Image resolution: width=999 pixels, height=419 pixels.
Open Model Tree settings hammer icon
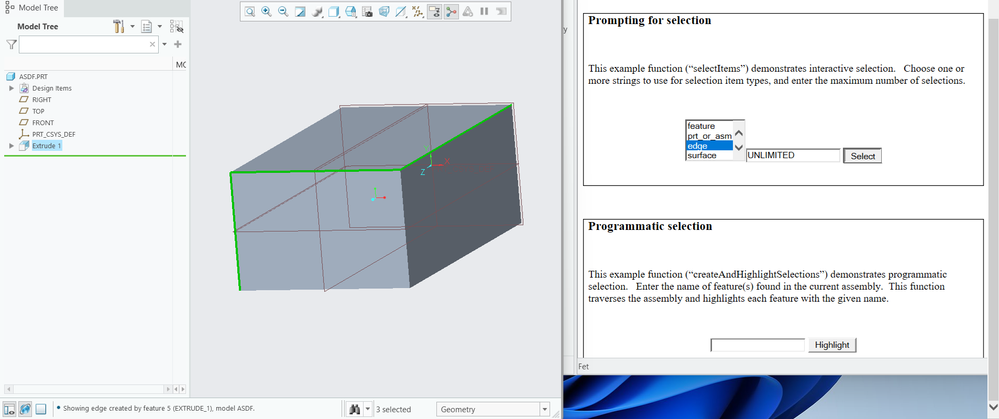pos(119,26)
